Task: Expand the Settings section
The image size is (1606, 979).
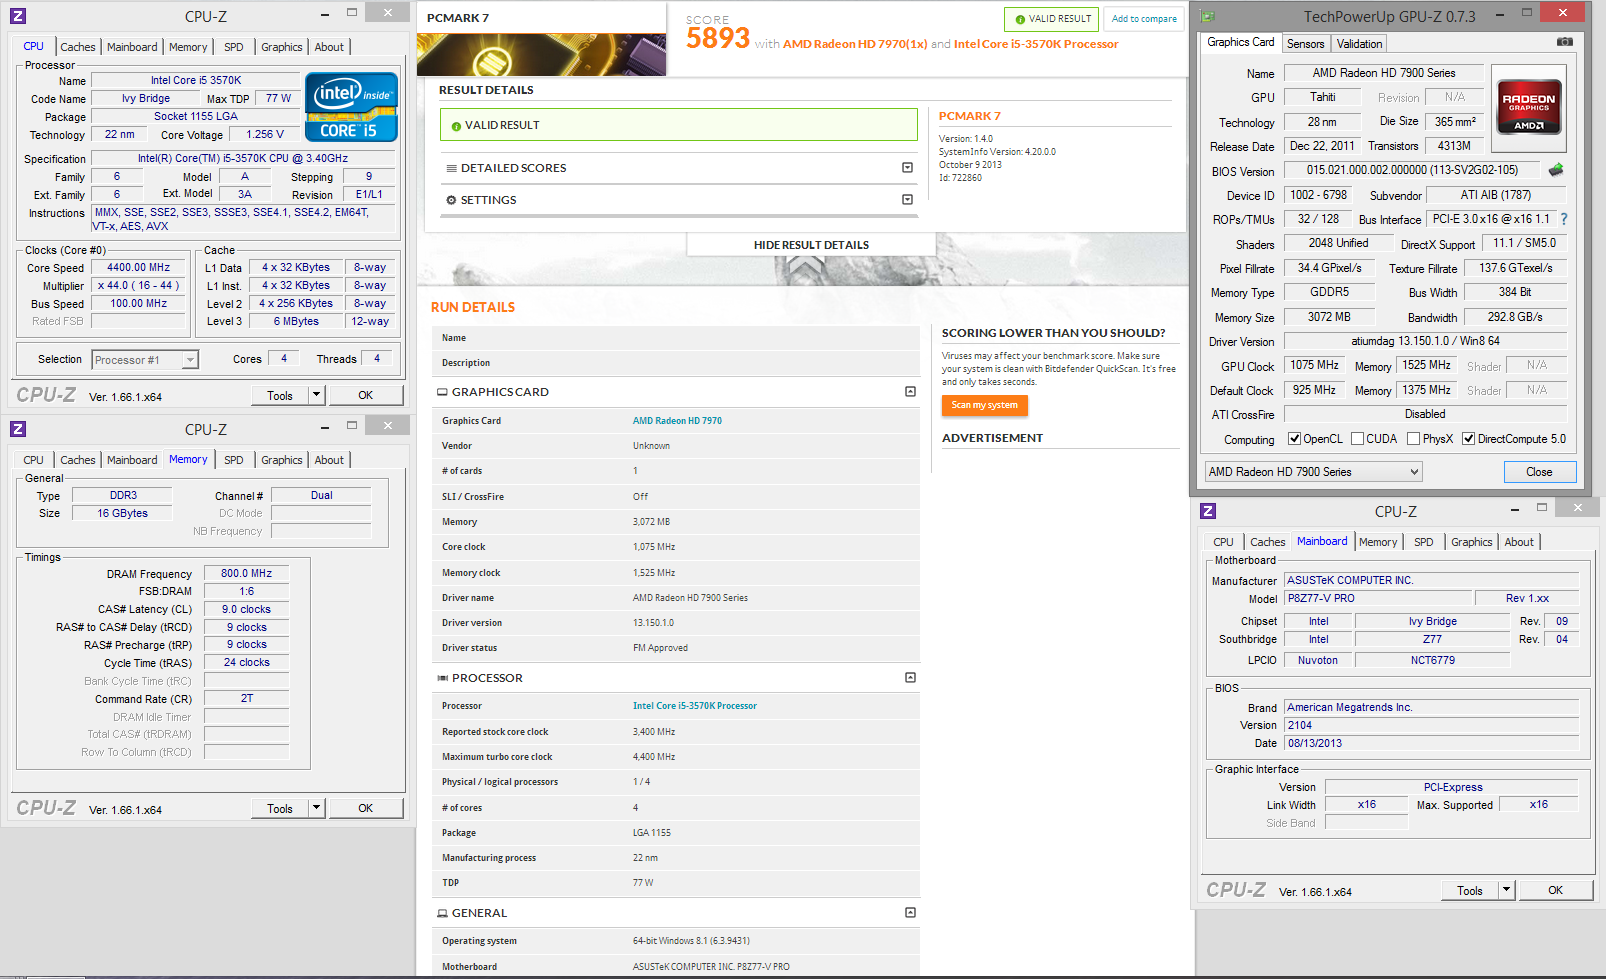Action: click(x=907, y=200)
